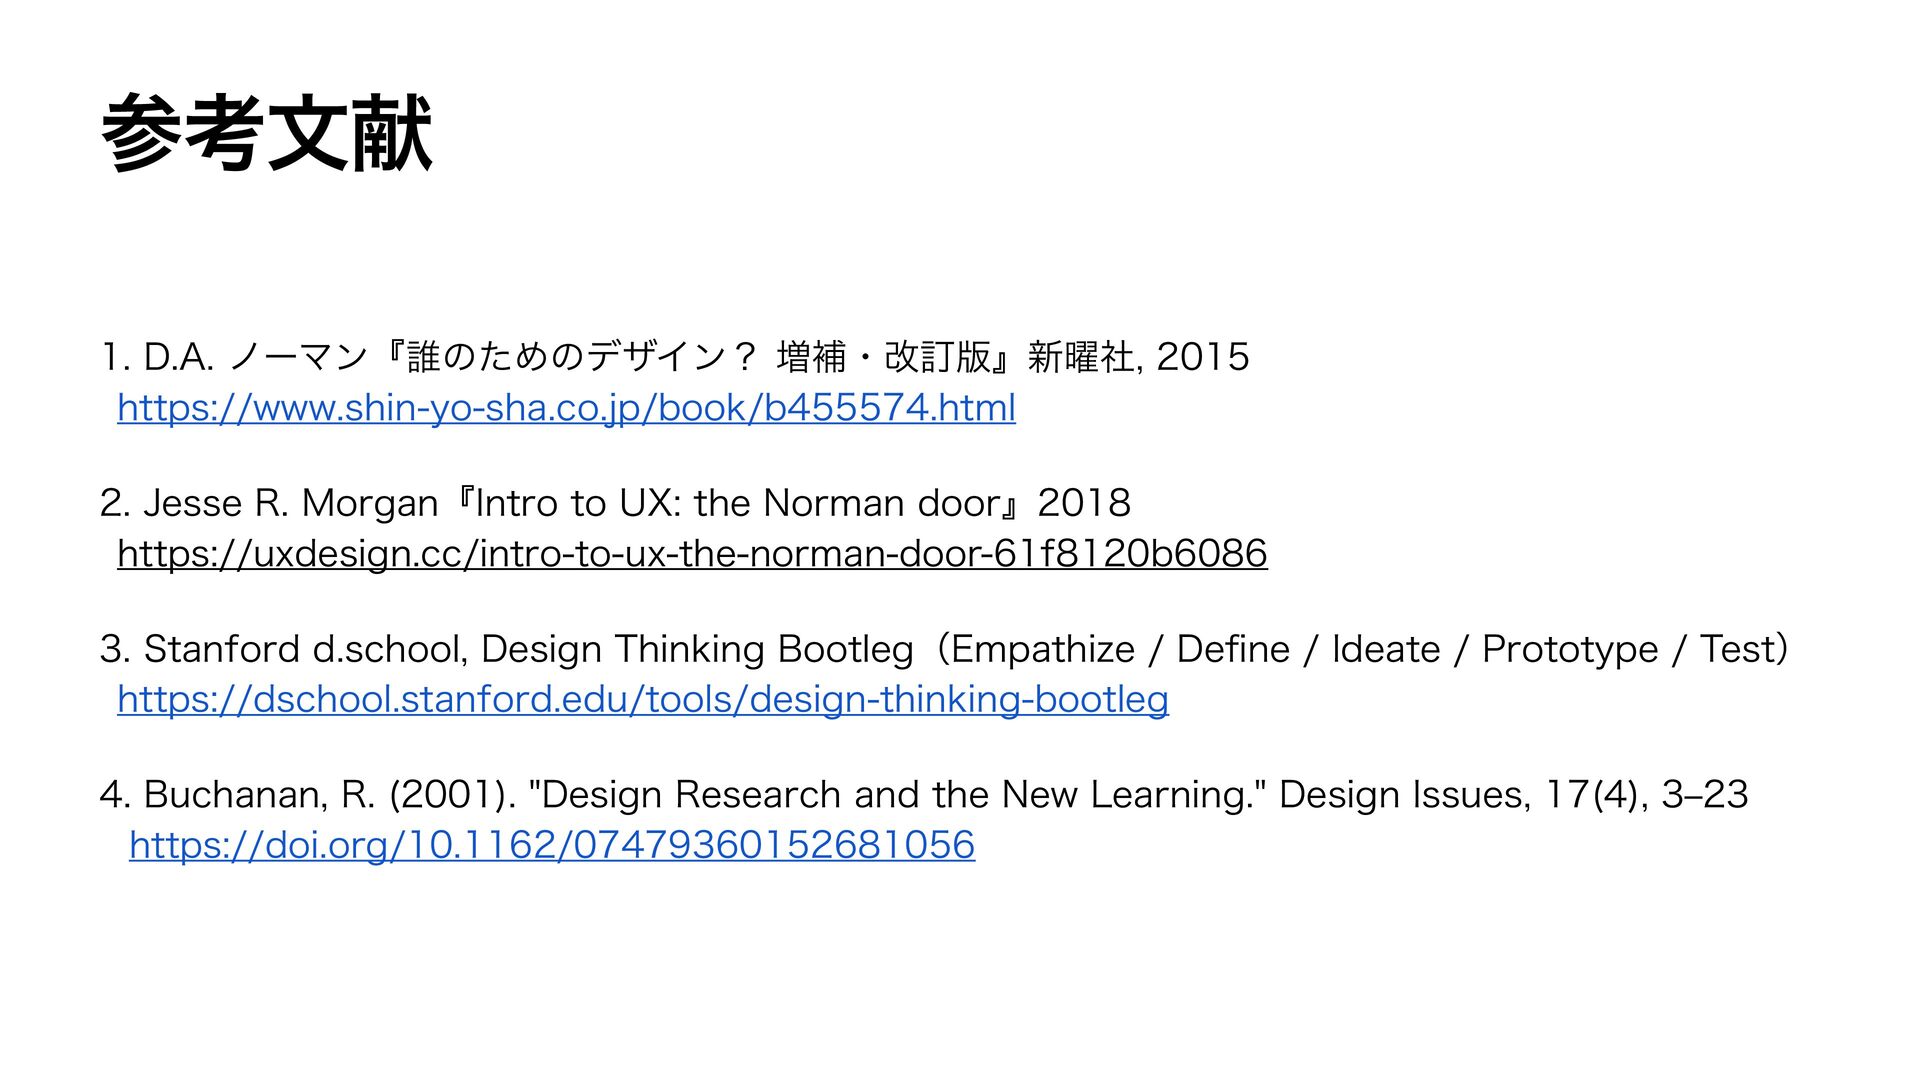Click the 参考文献 slide title

point(267,134)
